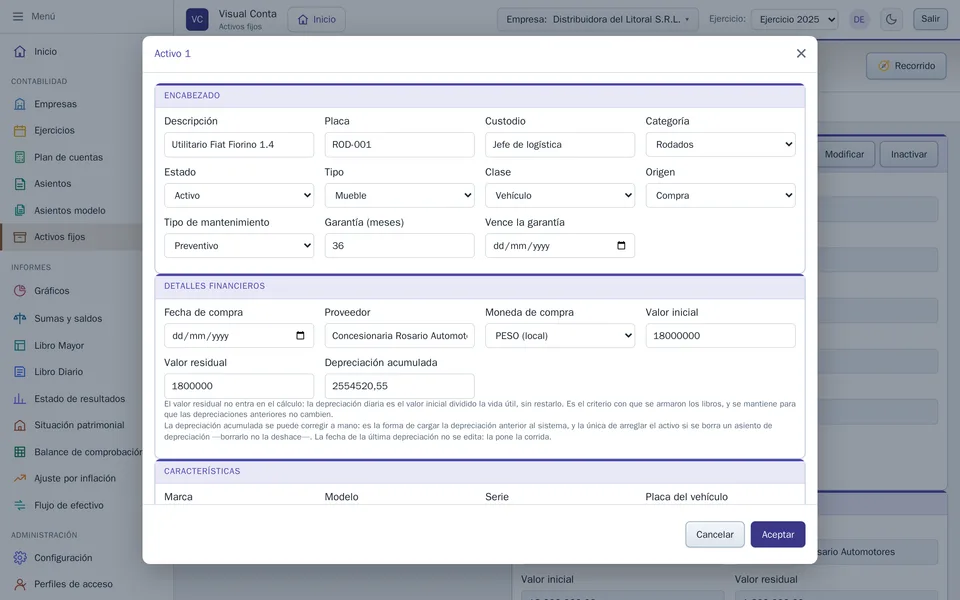Click the Configuración gear icon
960x600 pixels.
tap(20, 558)
